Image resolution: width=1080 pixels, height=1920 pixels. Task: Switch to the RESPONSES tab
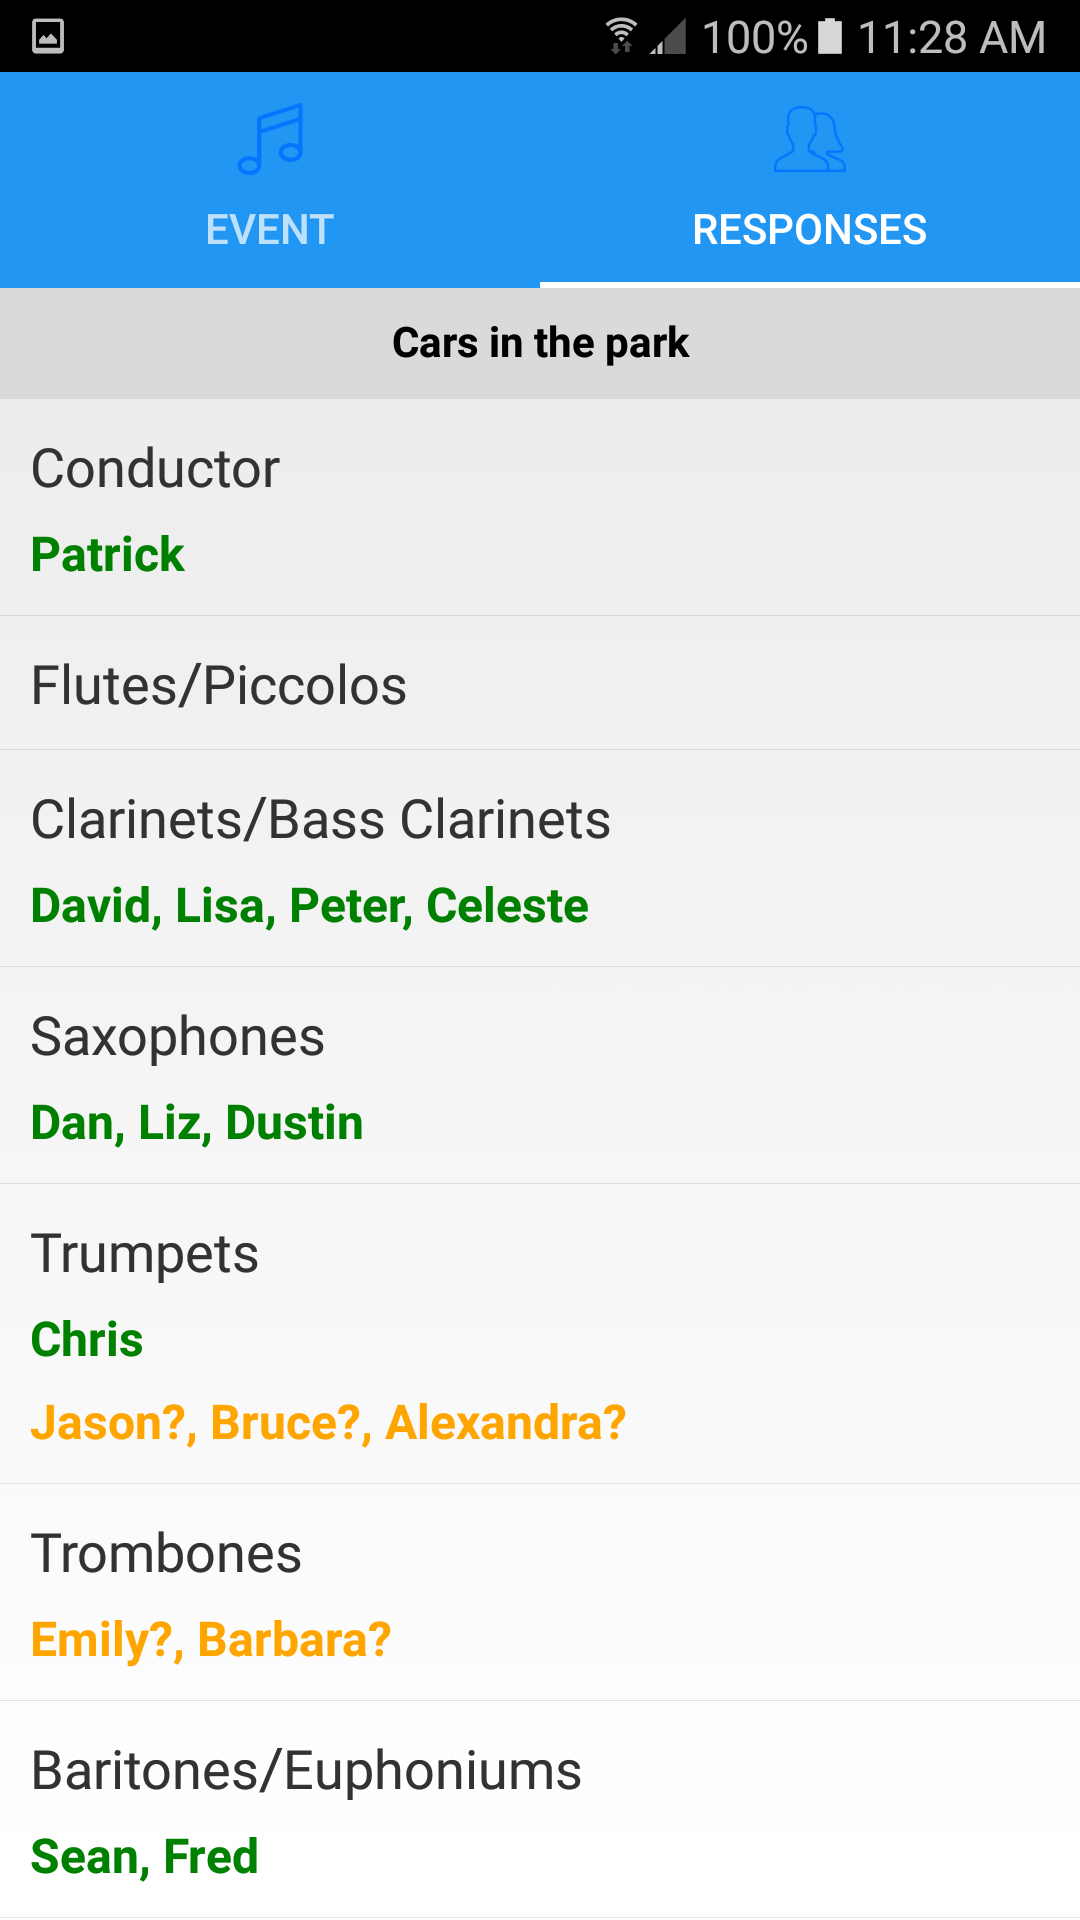coord(809,229)
